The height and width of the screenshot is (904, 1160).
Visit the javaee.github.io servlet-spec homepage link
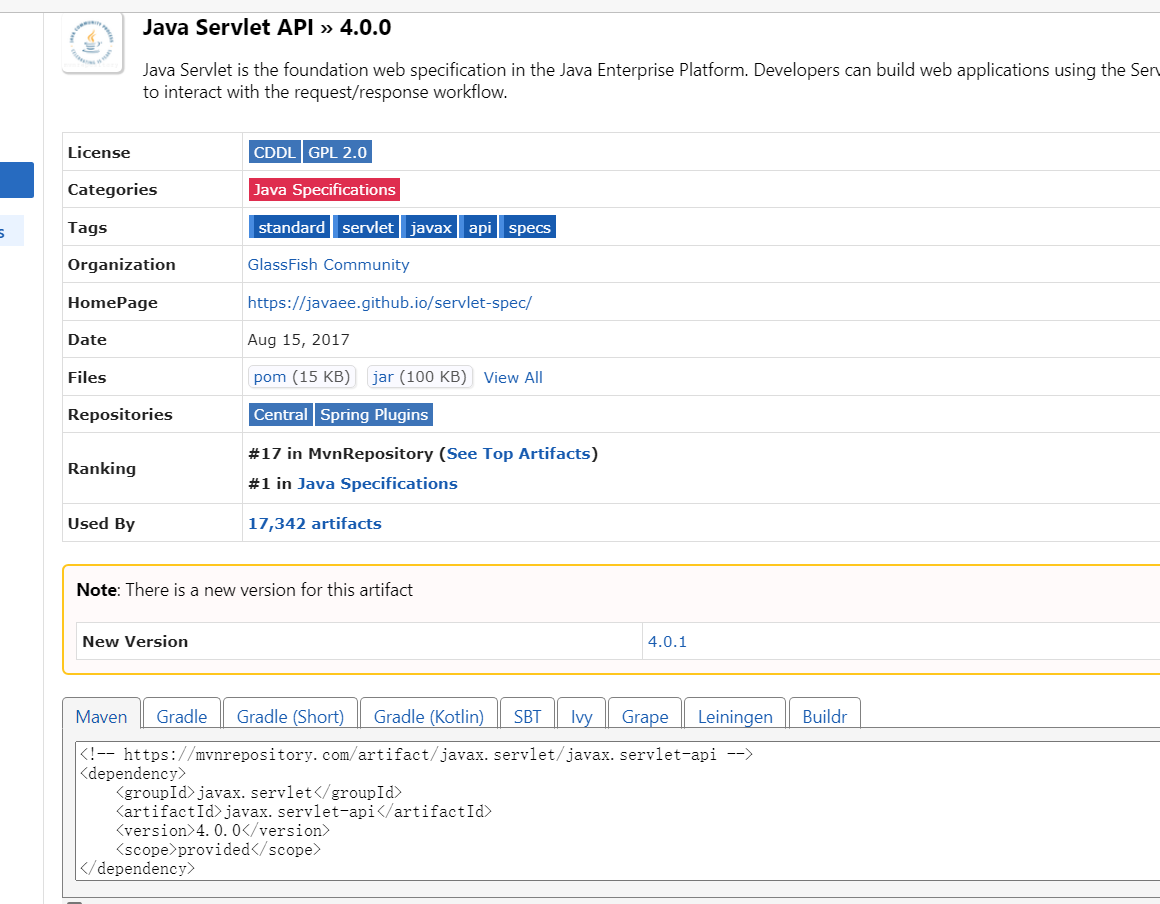click(x=390, y=303)
